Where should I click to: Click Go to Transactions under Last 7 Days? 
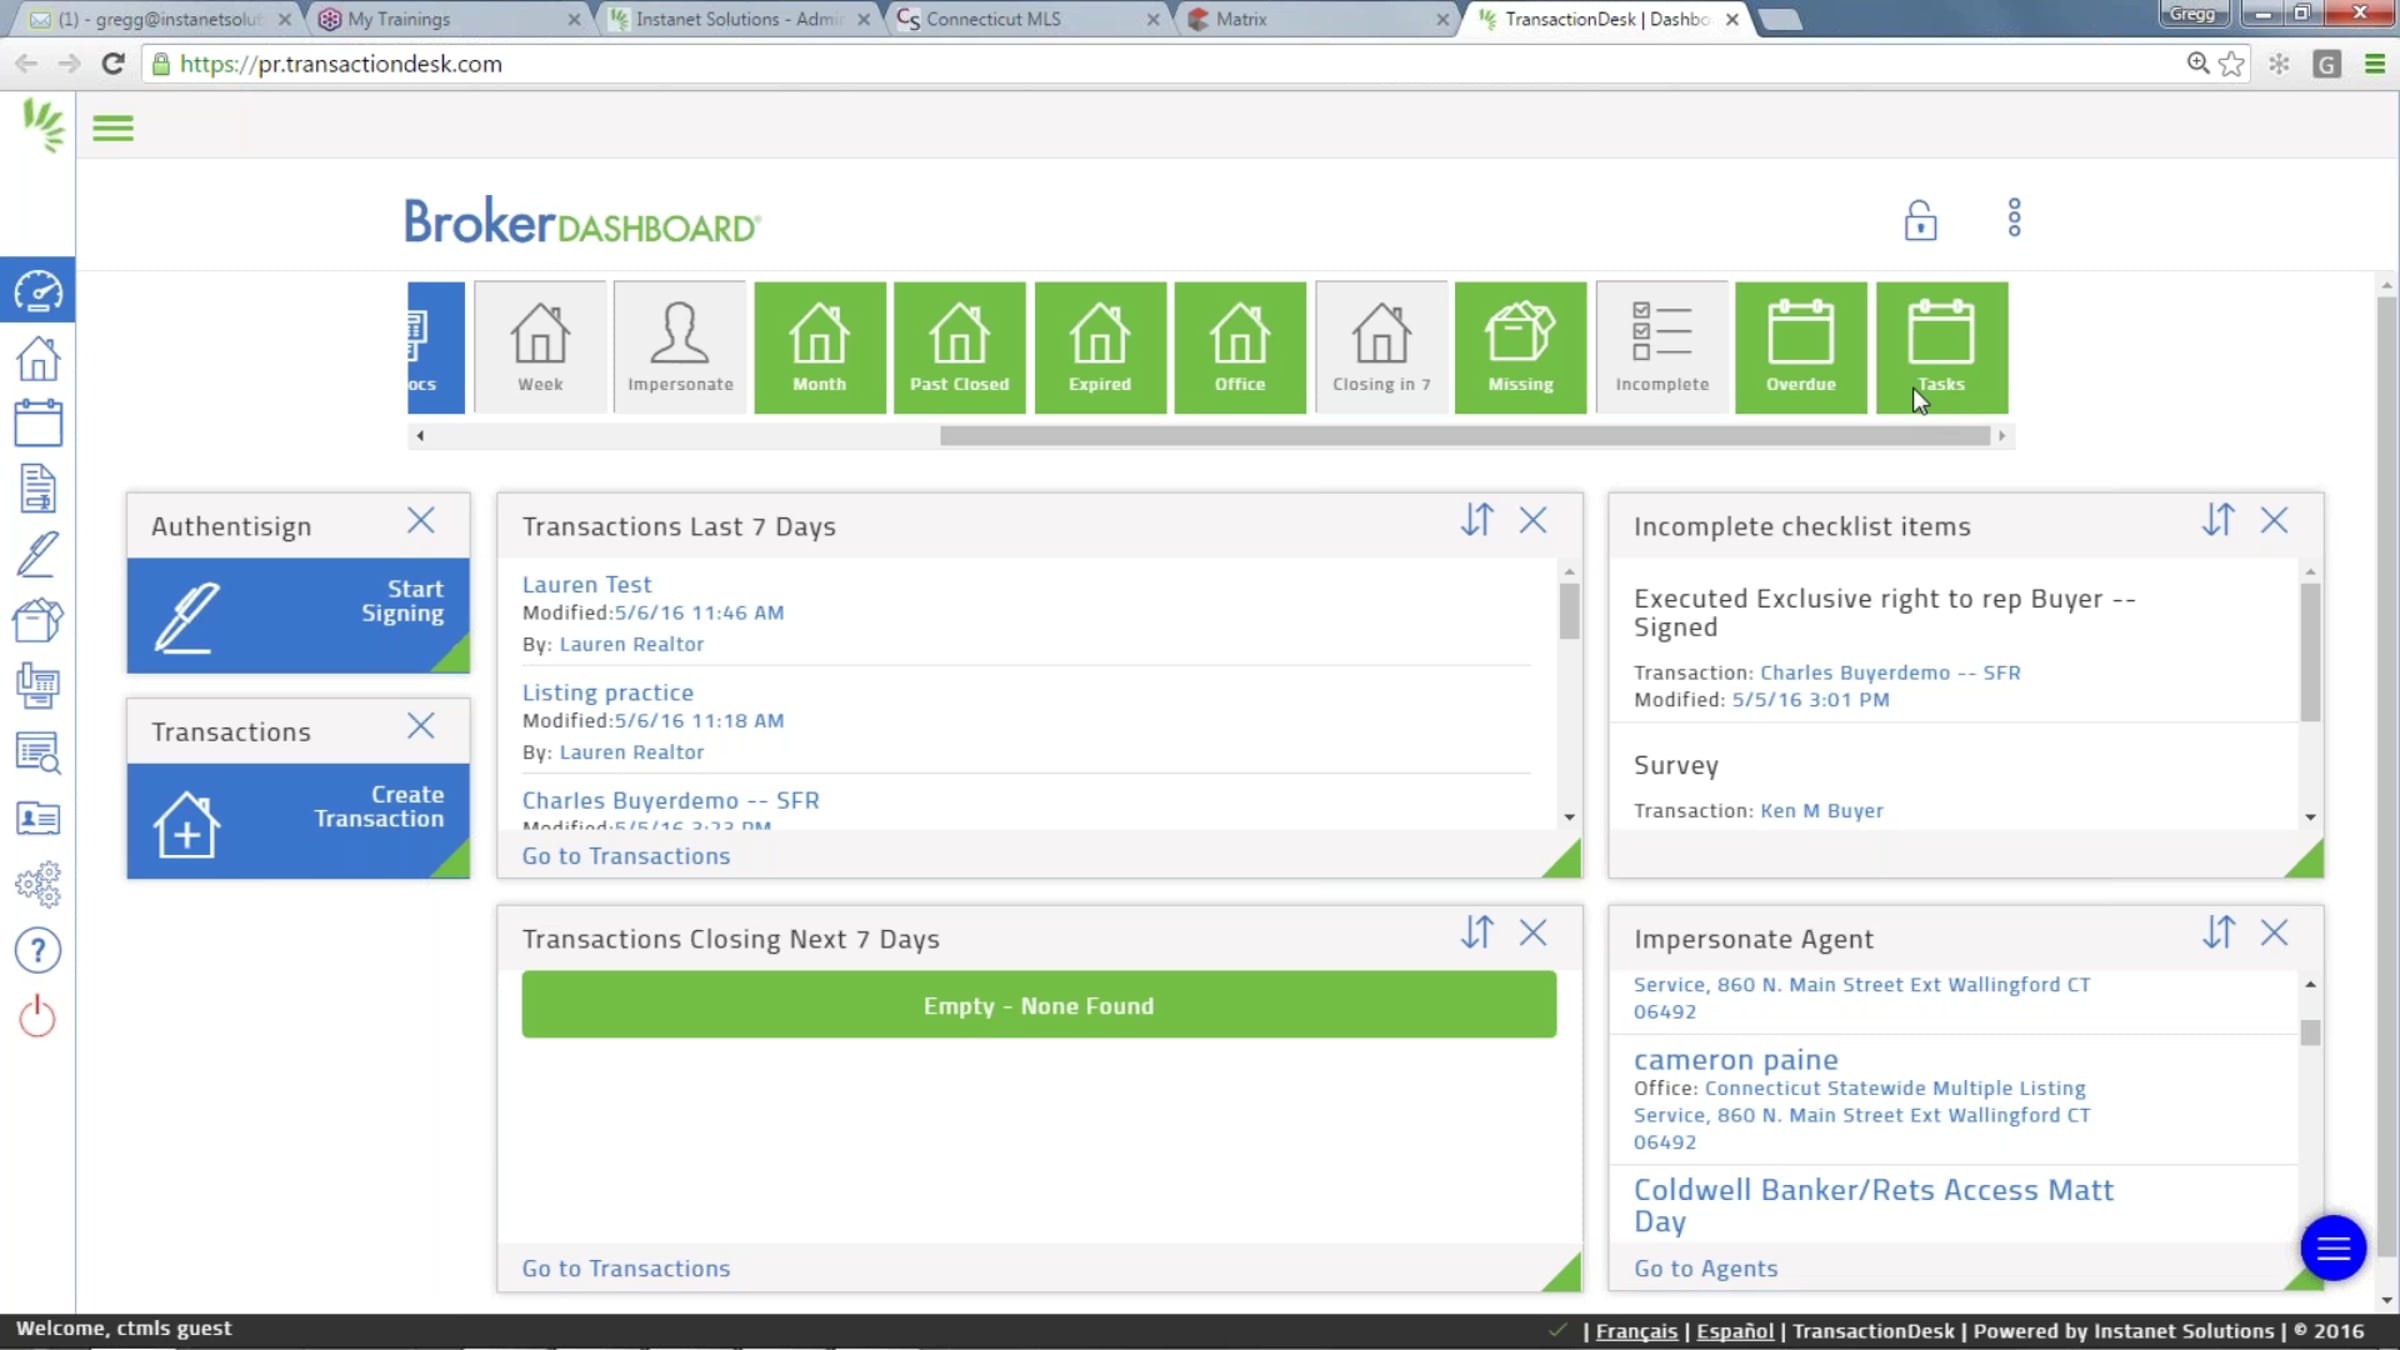(626, 856)
